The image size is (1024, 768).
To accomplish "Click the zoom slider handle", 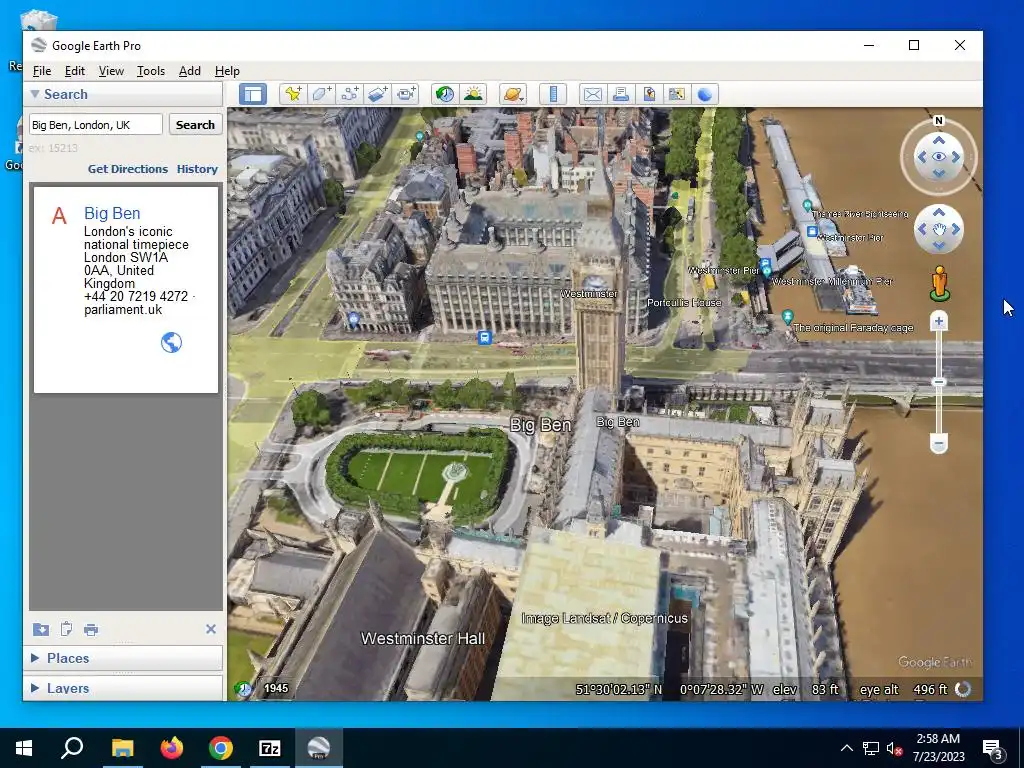I will click(x=938, y=382).
